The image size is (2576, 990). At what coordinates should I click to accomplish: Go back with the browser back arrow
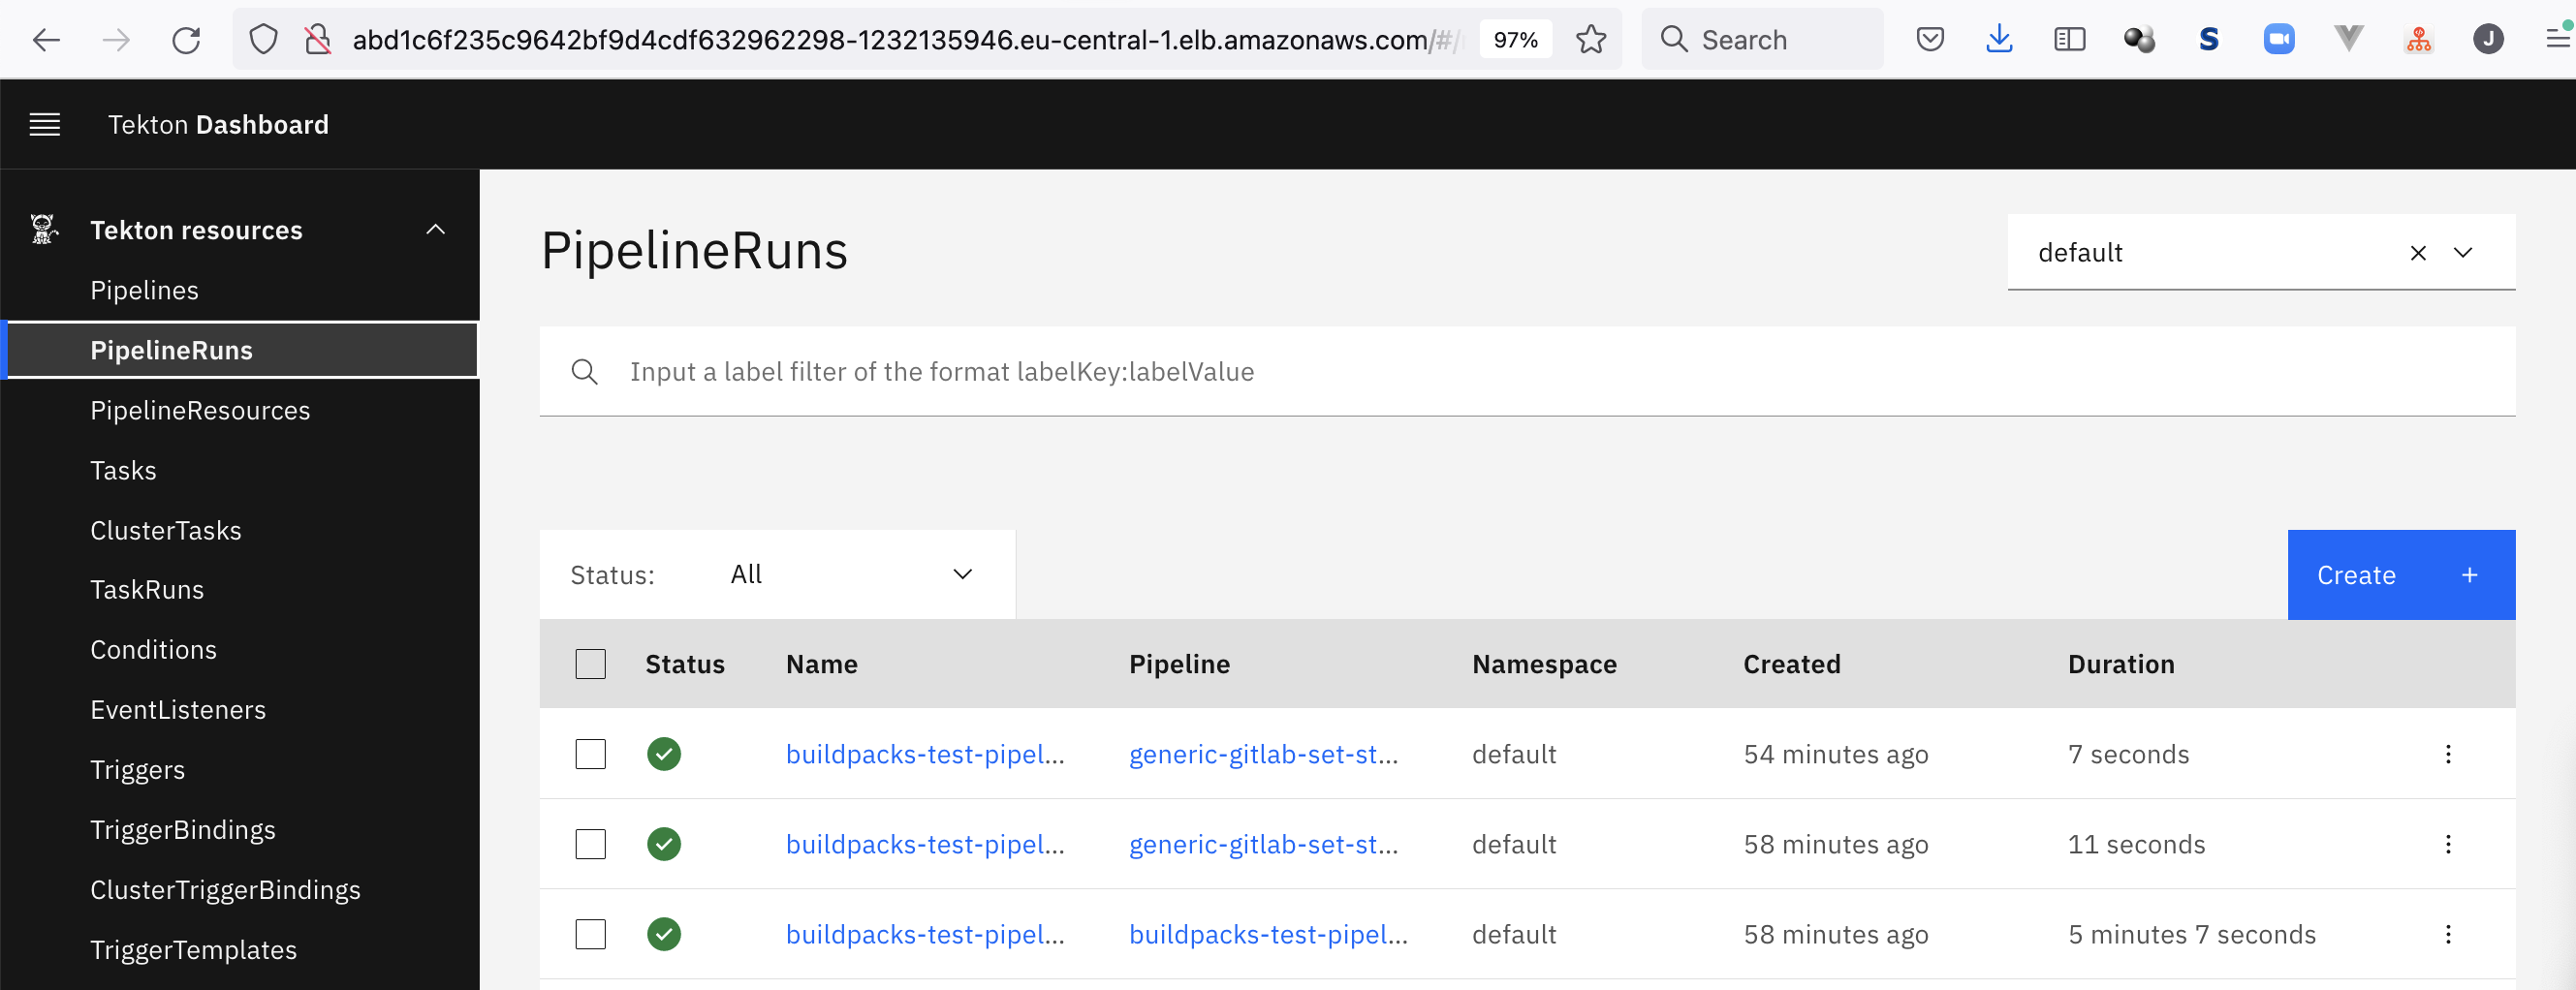46,40
